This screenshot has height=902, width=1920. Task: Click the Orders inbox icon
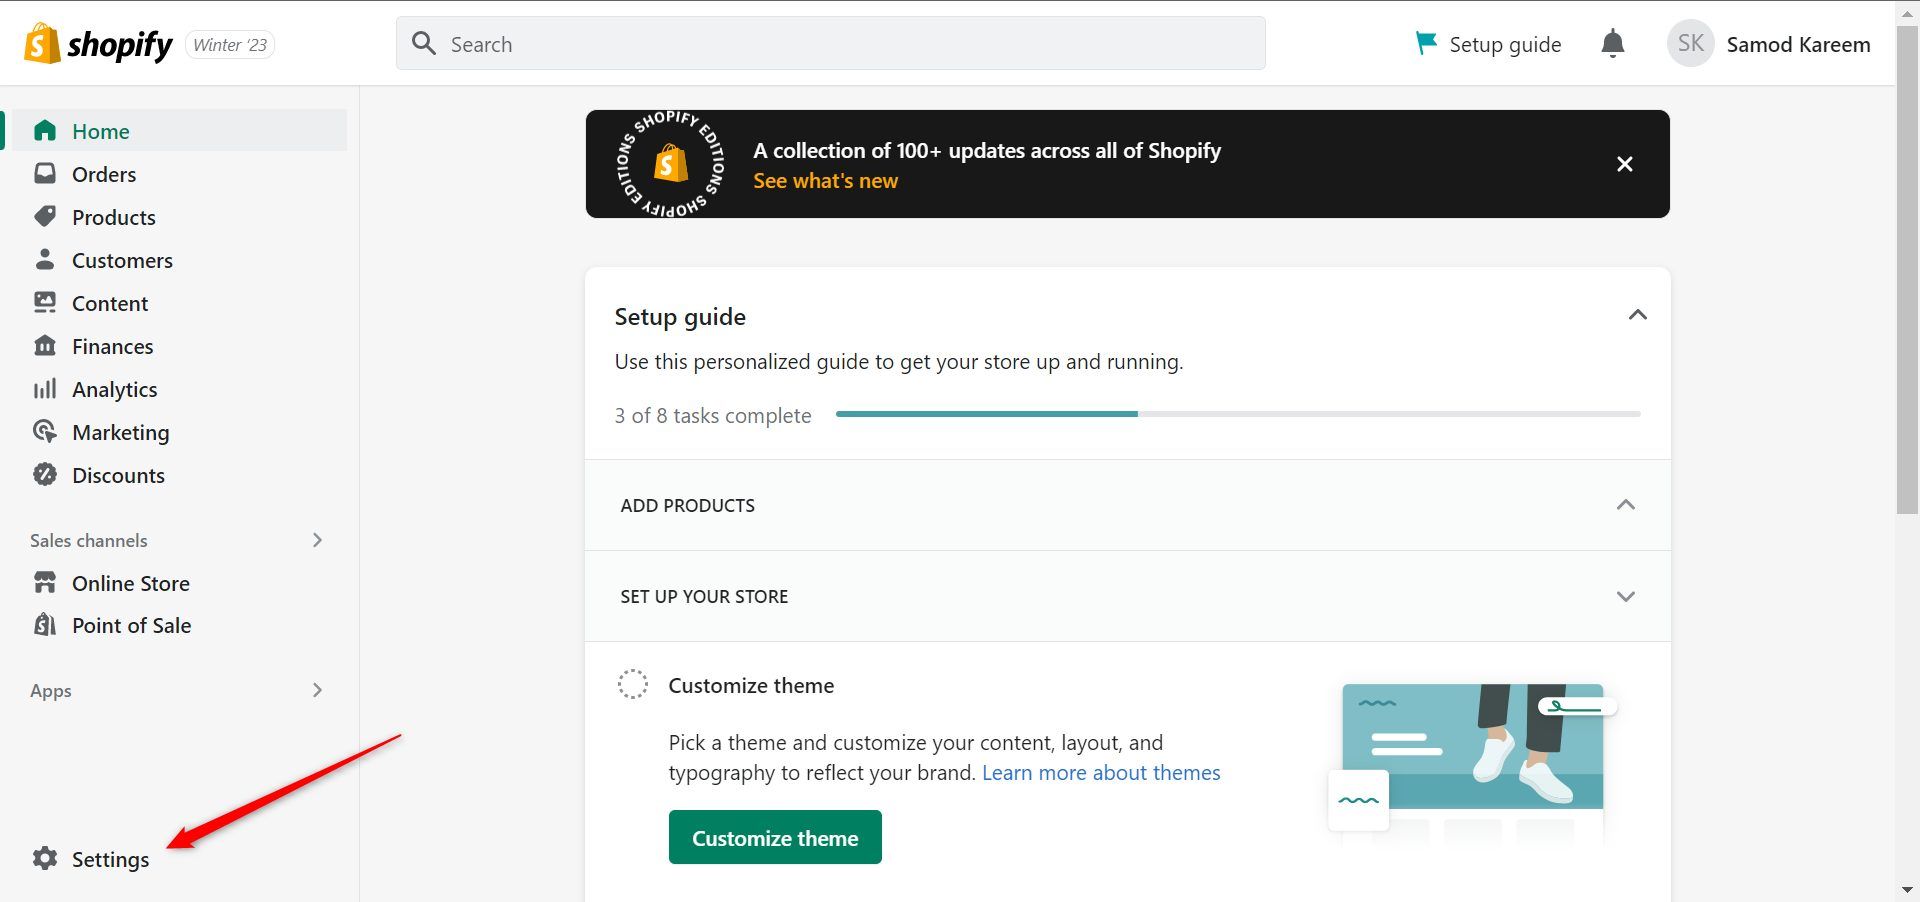tap(45, 174)
